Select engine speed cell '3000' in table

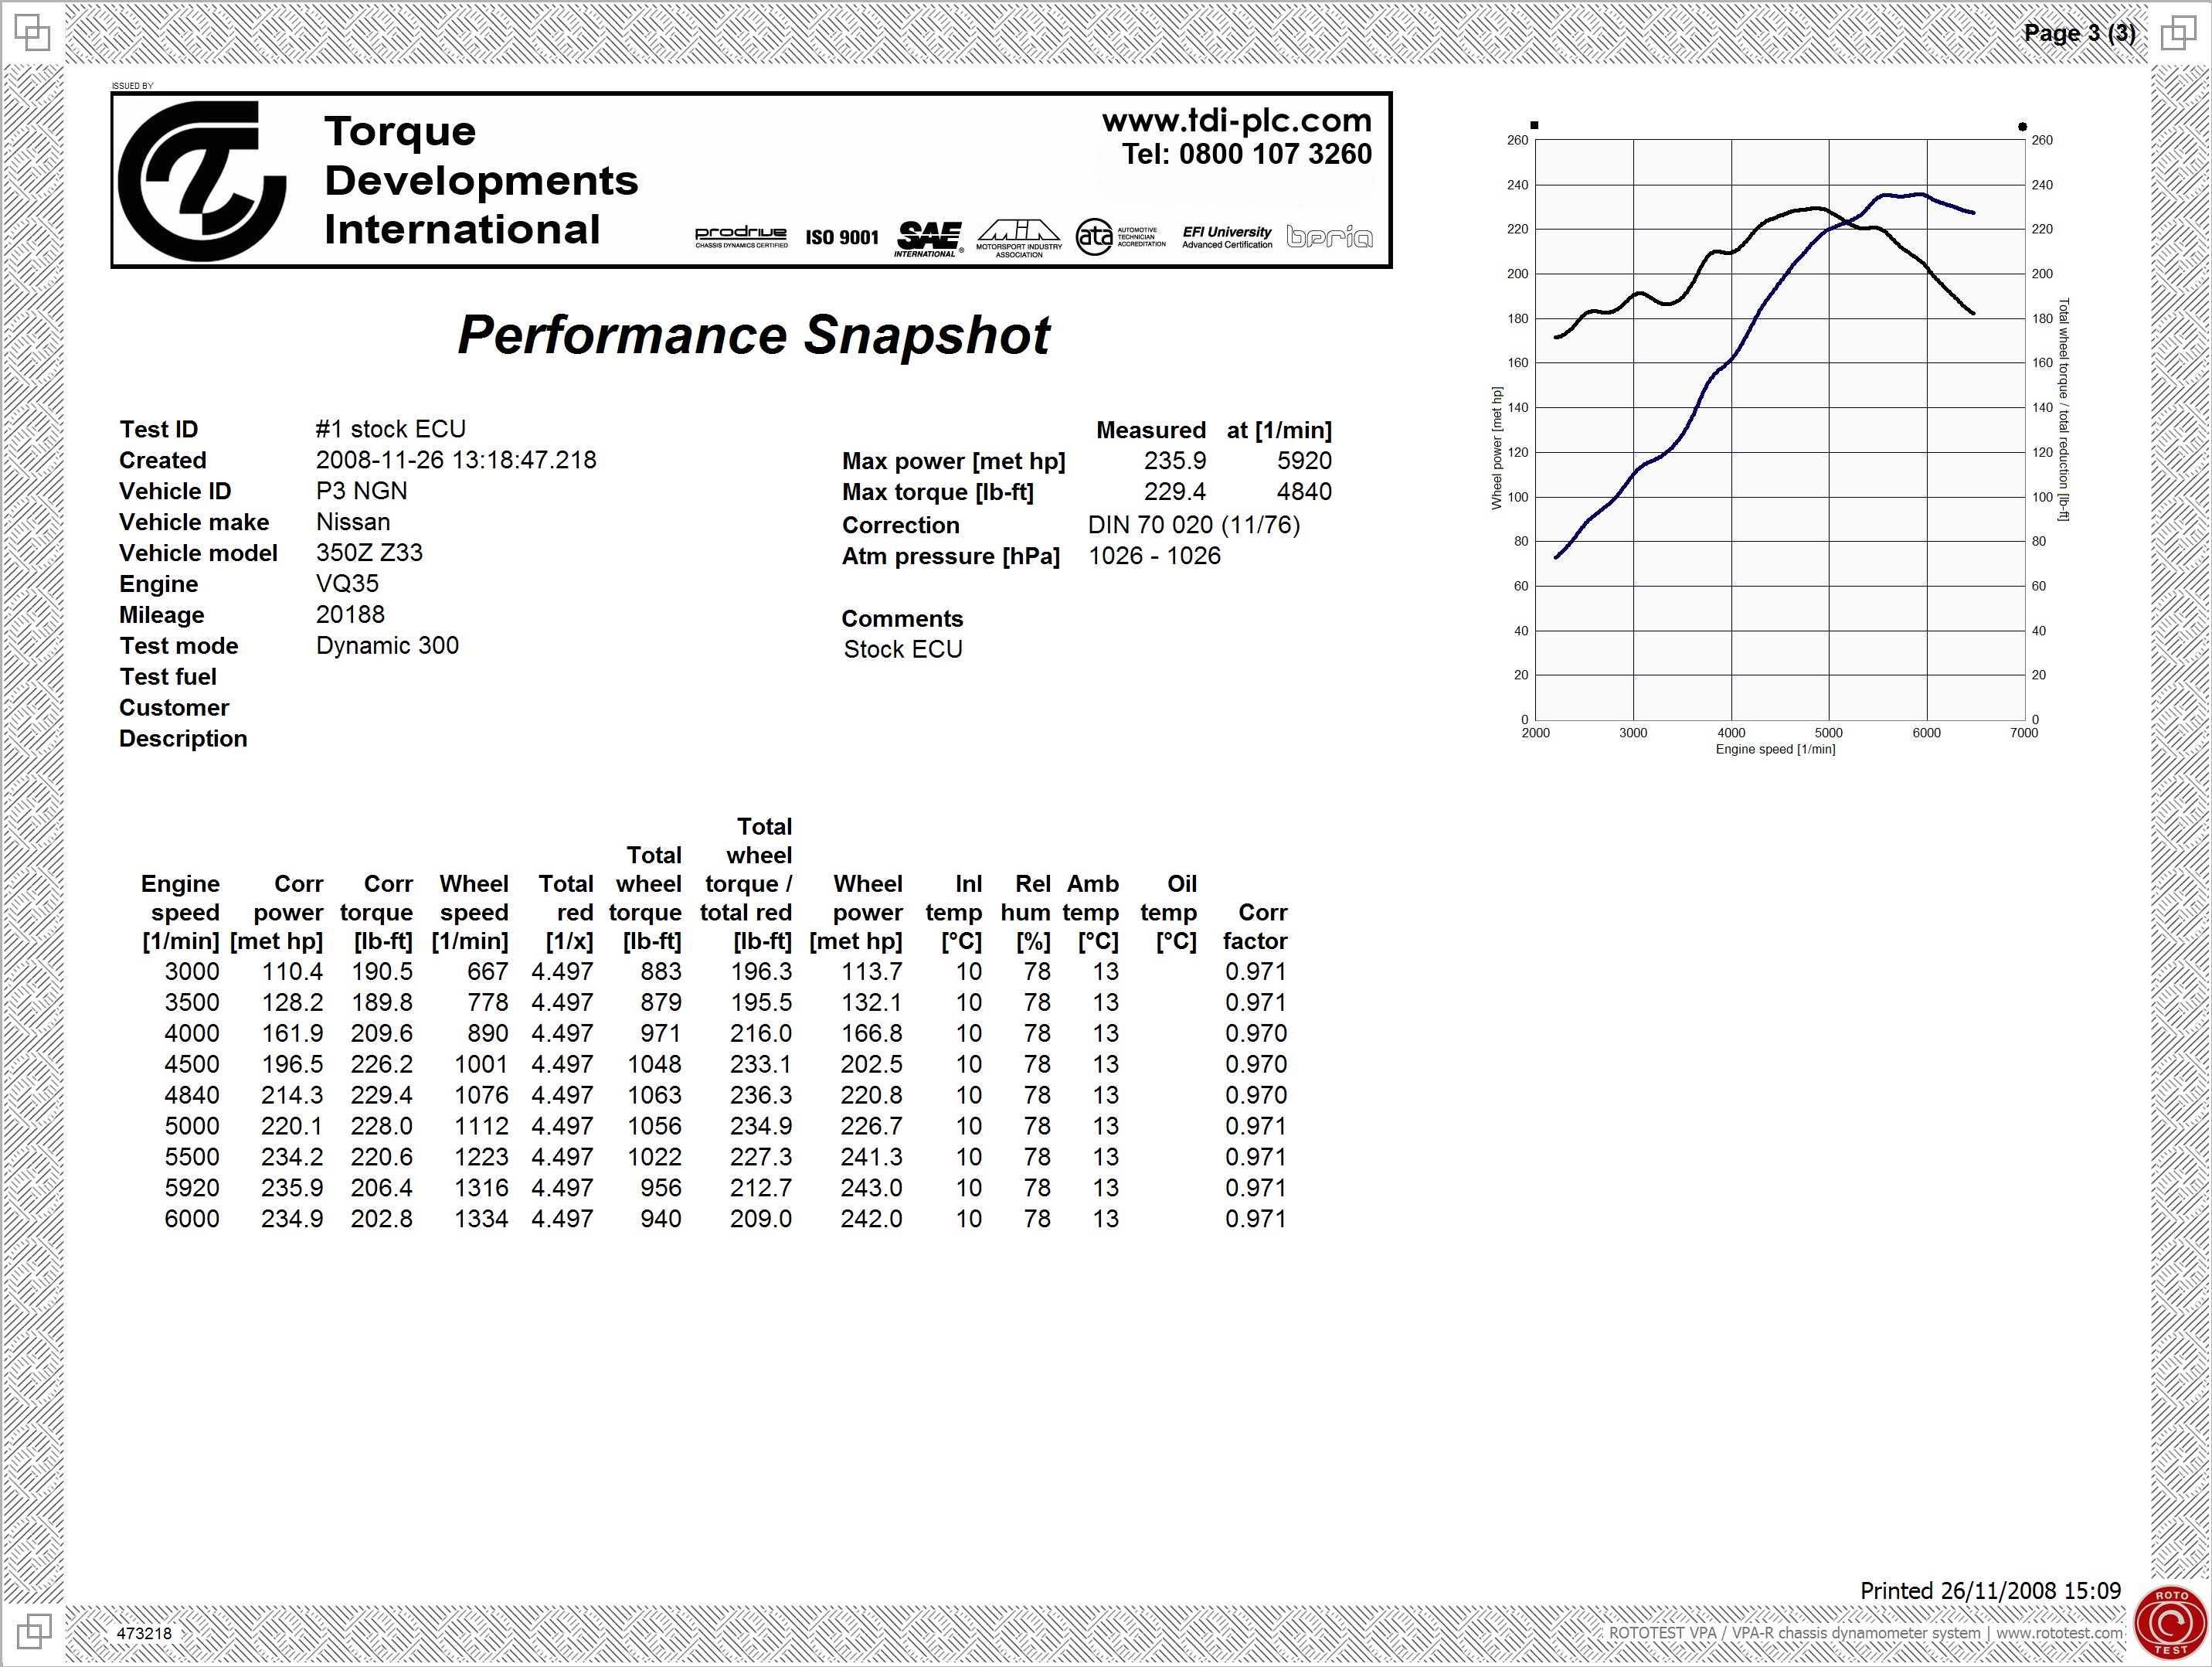click(x=192, y=972)
